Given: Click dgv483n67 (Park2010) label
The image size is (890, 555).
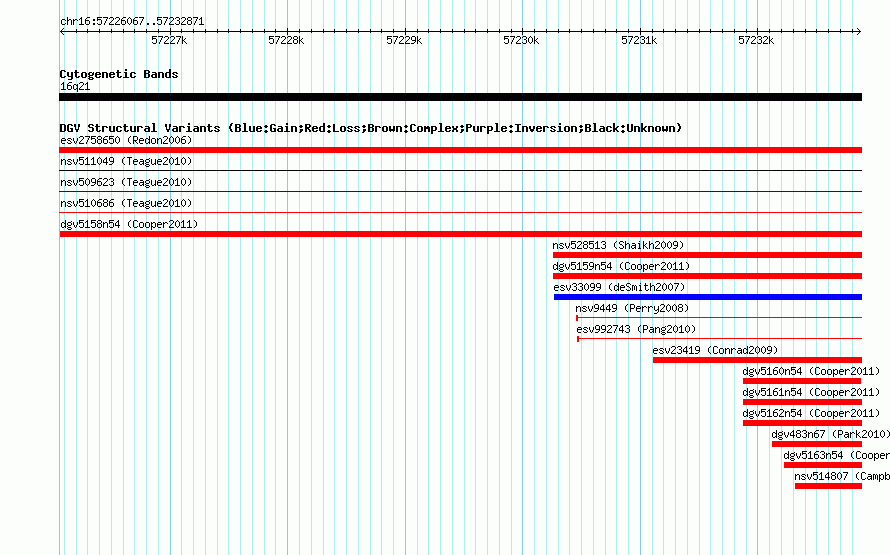Looking at the screenshot, I should 830,434.
